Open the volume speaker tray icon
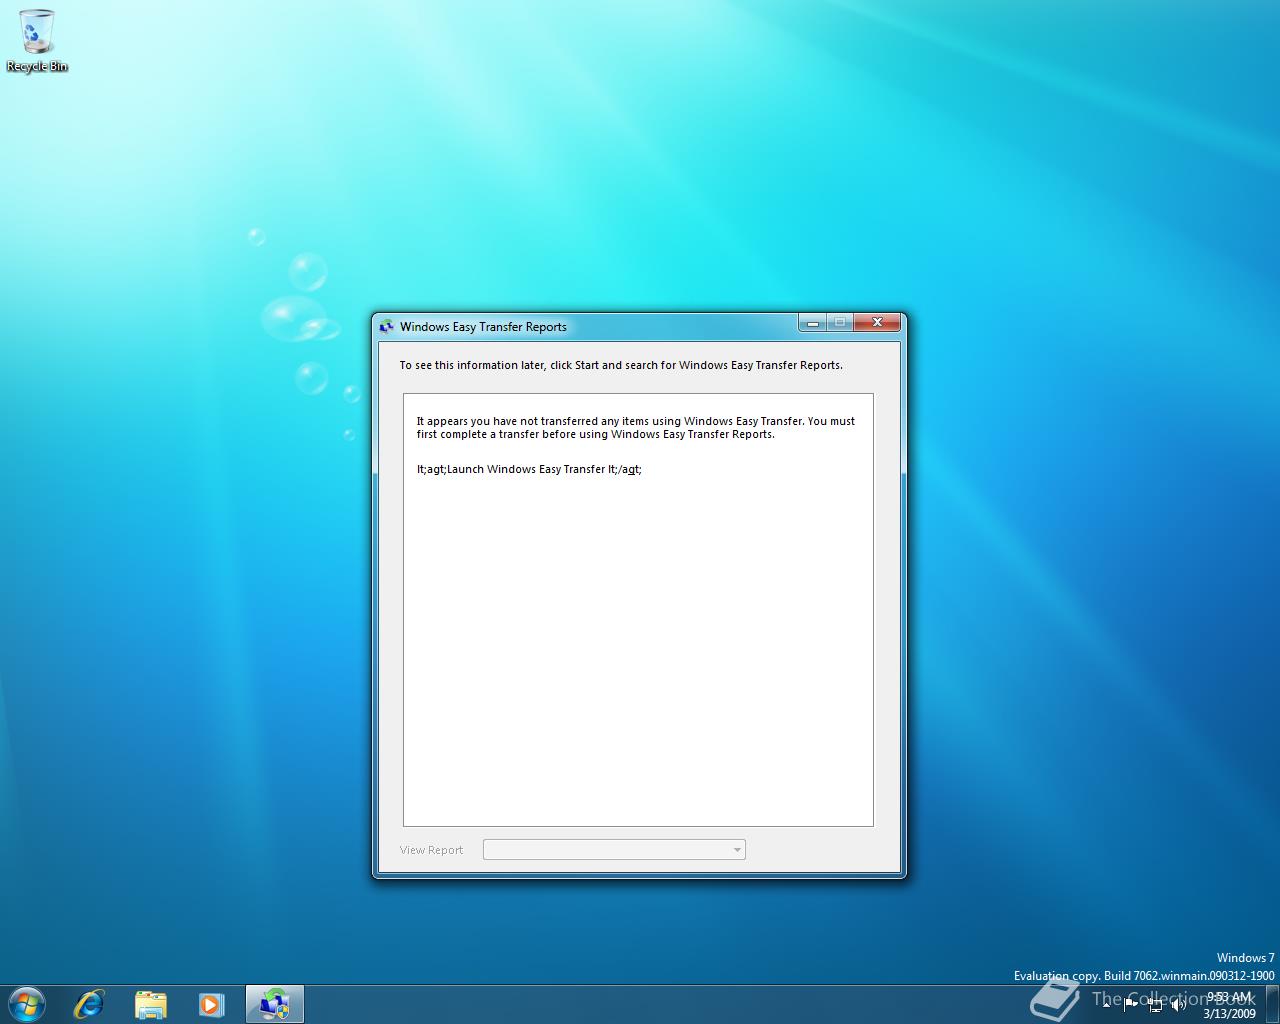1280x1024 pixels. tap(1178, 1004)
